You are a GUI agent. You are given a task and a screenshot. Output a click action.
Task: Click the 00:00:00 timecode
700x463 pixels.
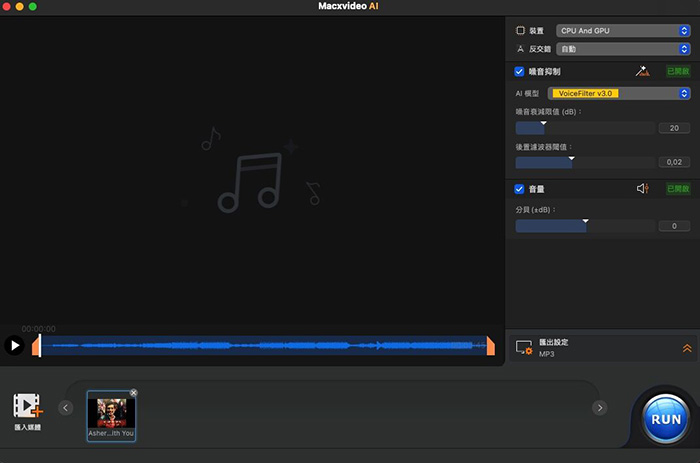click(39, 329)
